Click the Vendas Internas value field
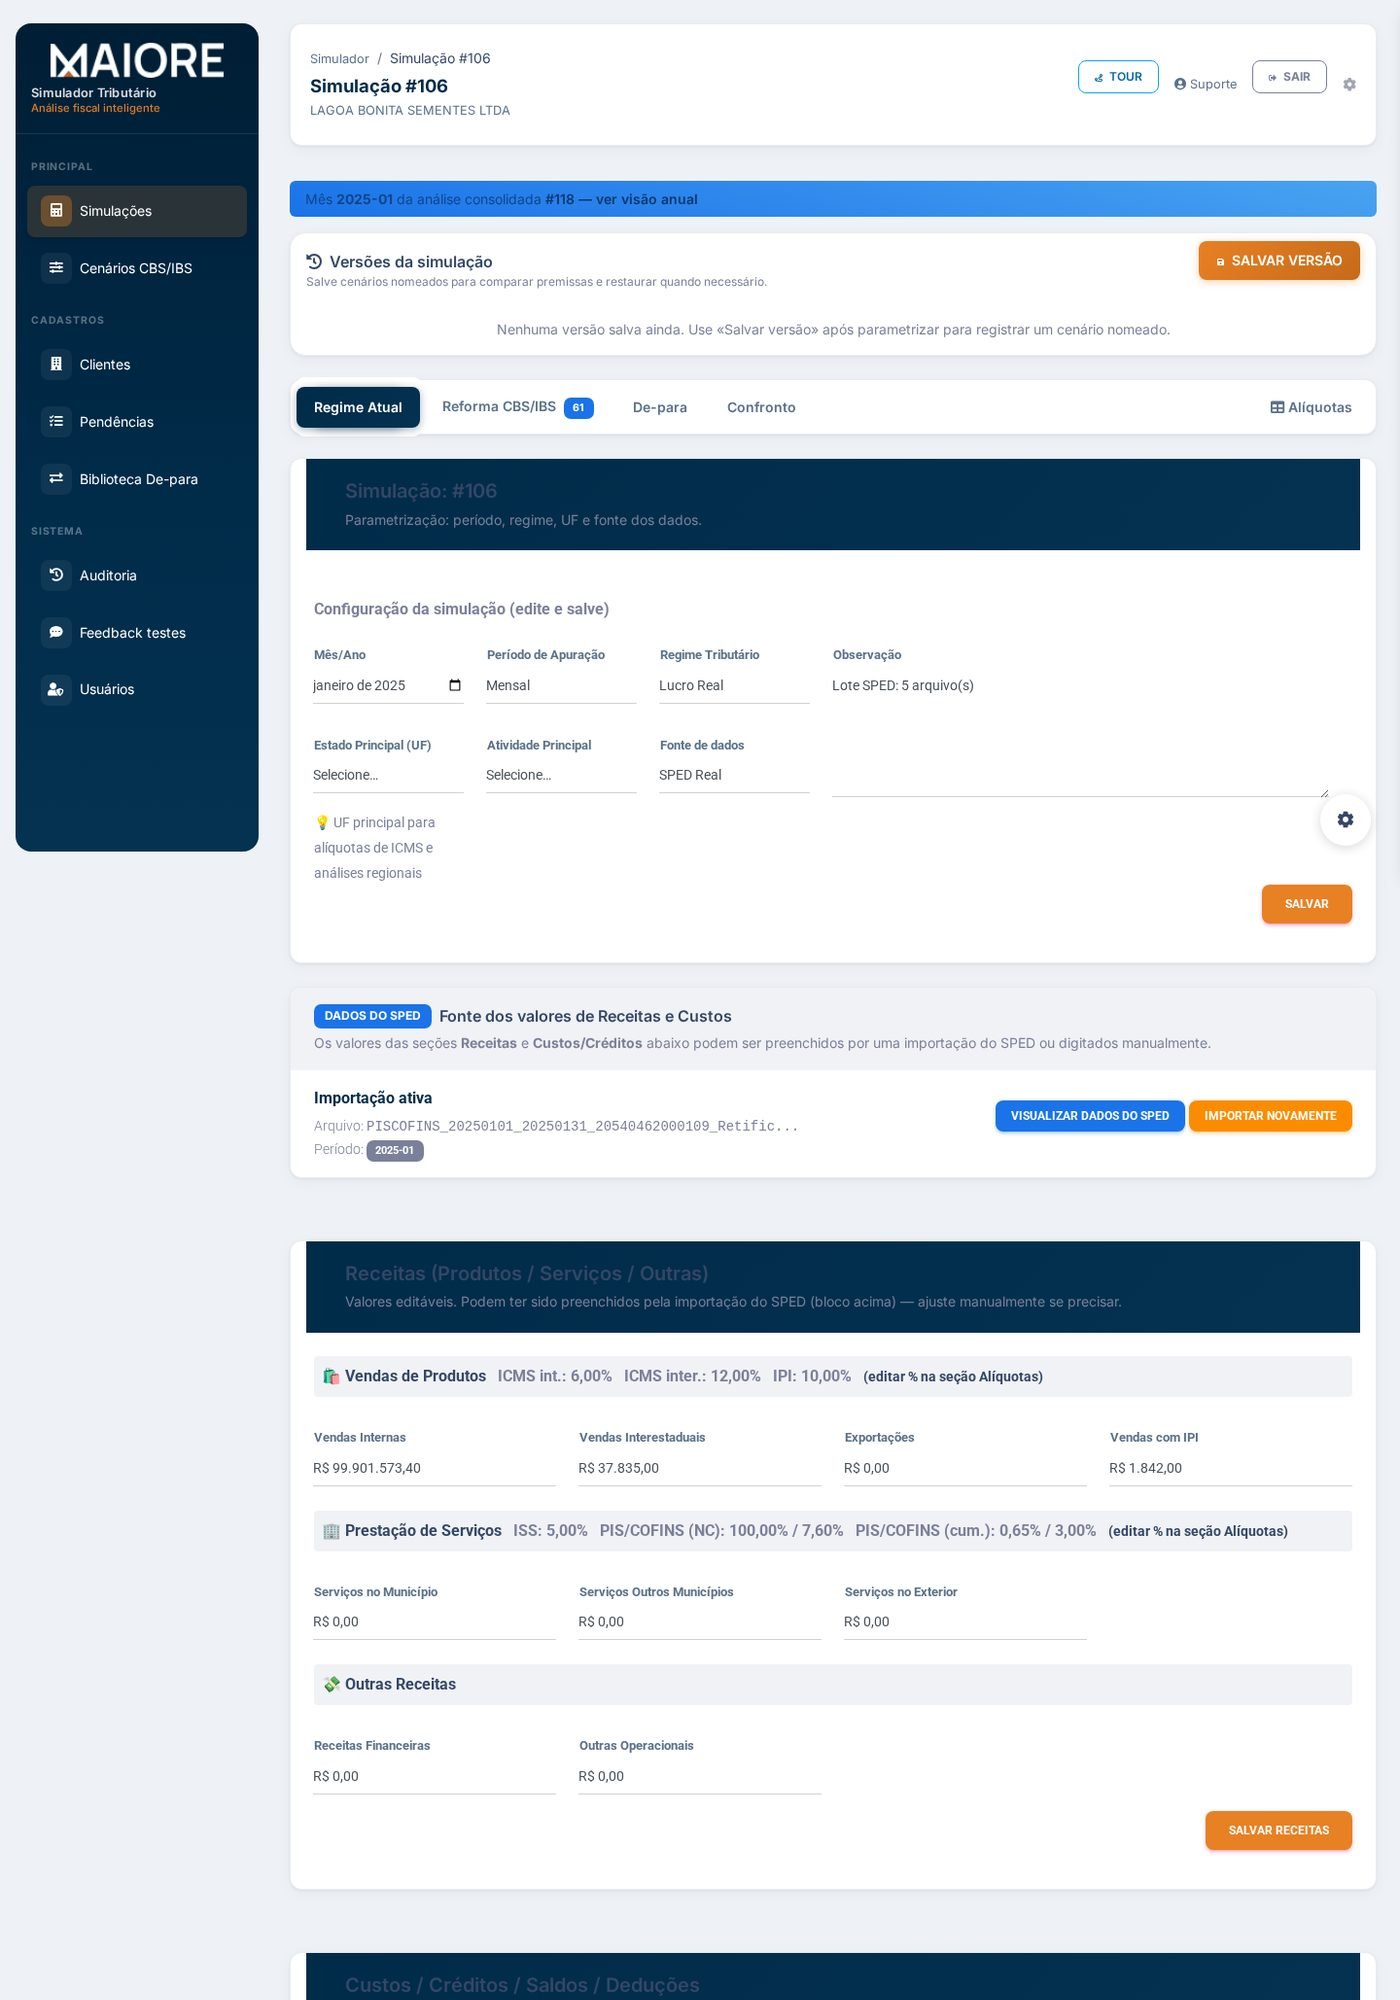The height and width of the screenshot is (2000, 1400). tap(434, 1468)
